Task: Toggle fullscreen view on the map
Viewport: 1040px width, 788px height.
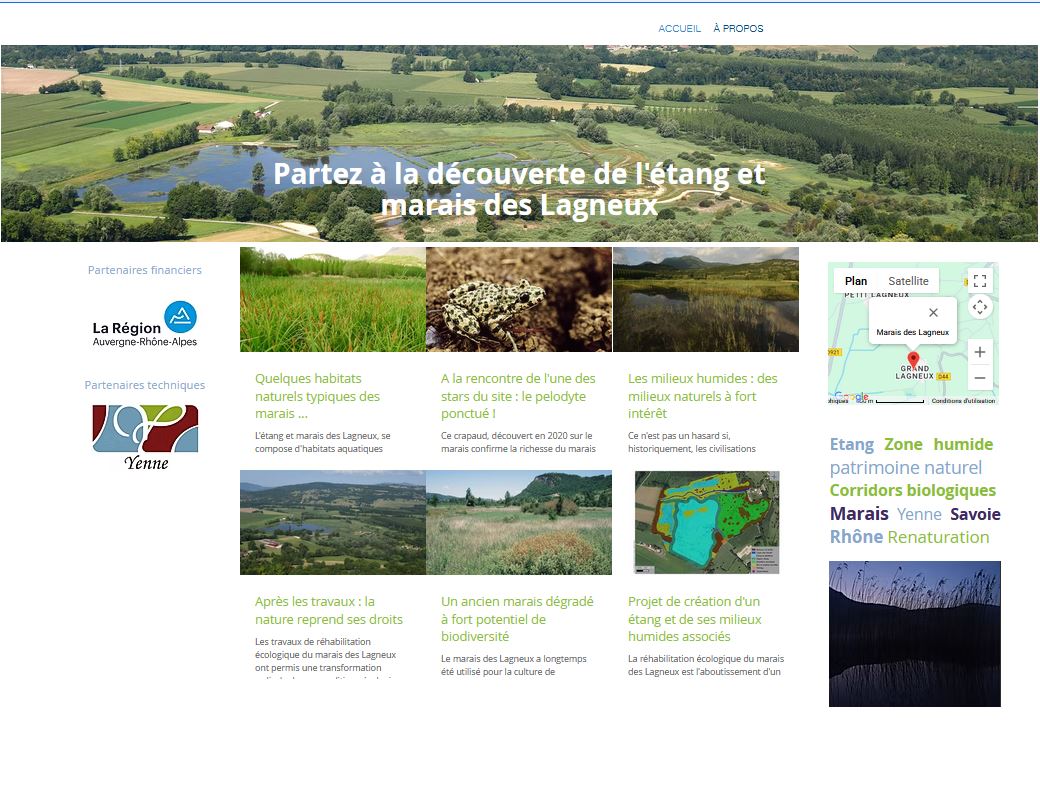Action: click(x=980, y=281)
